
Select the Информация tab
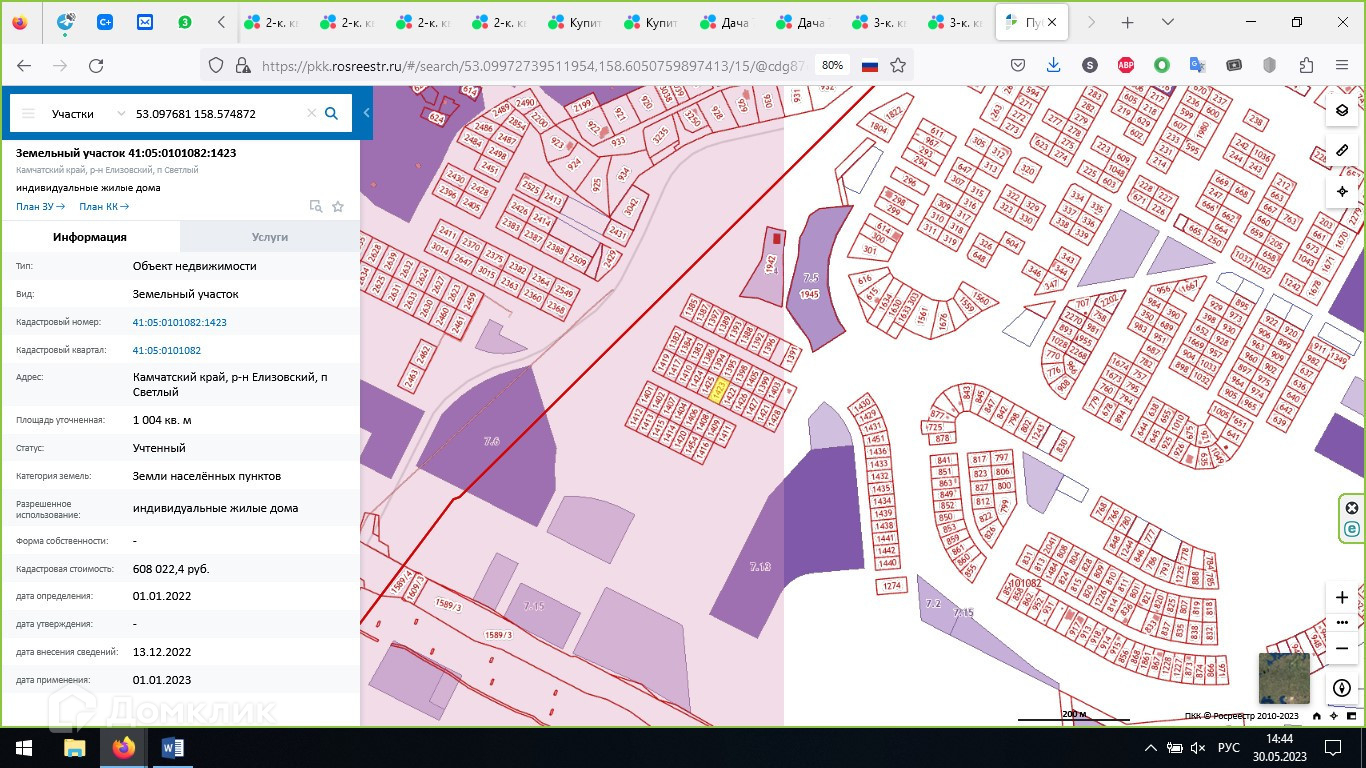[90, 237]
